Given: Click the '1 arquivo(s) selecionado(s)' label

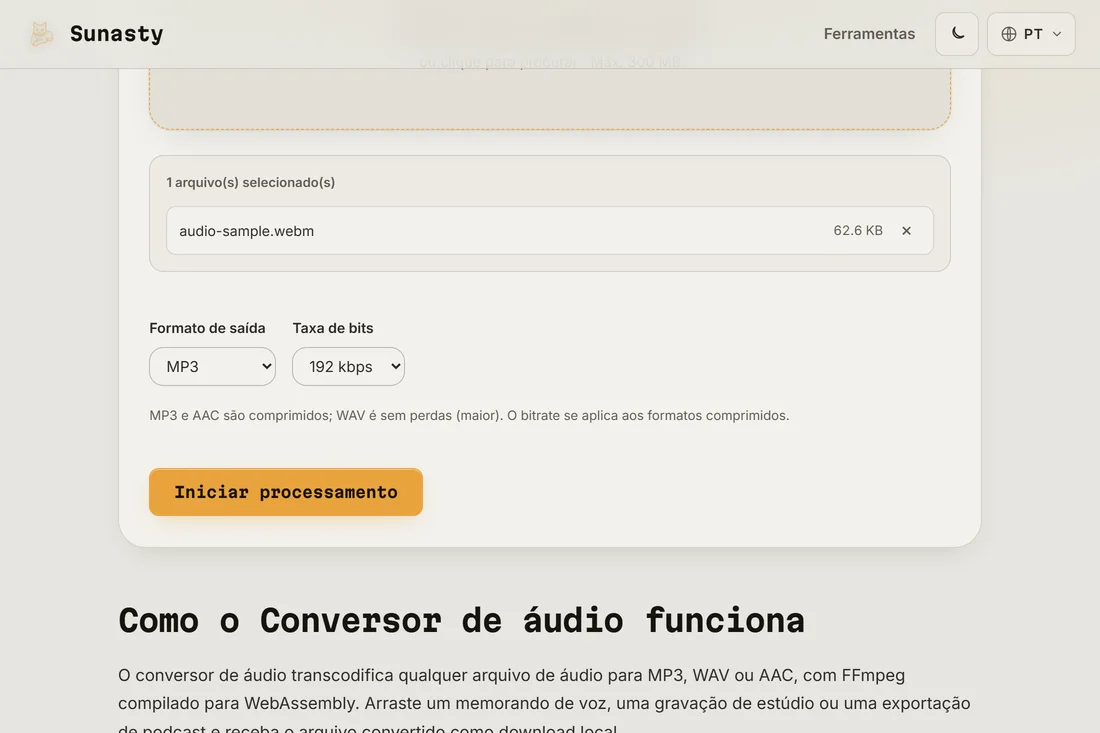Looking at the screenshot, I should pyautogui.click(x=250, y=182).
